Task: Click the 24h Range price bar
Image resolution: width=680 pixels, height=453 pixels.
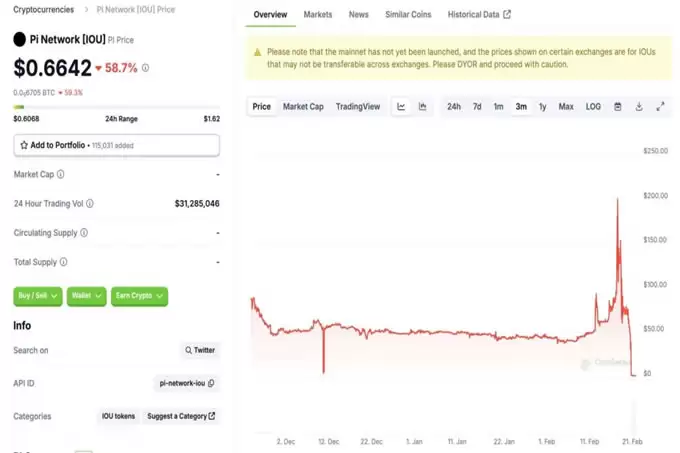Action: tap(116, 107)
